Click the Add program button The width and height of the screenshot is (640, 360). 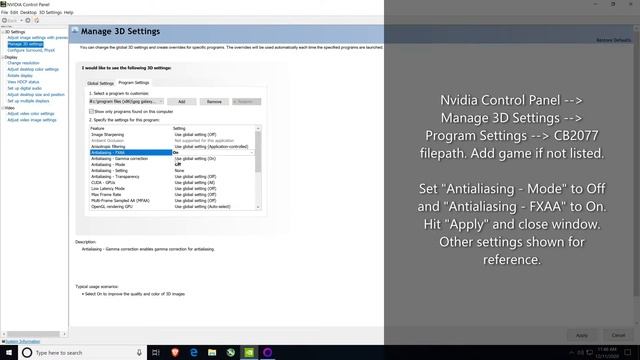(182, 102)
